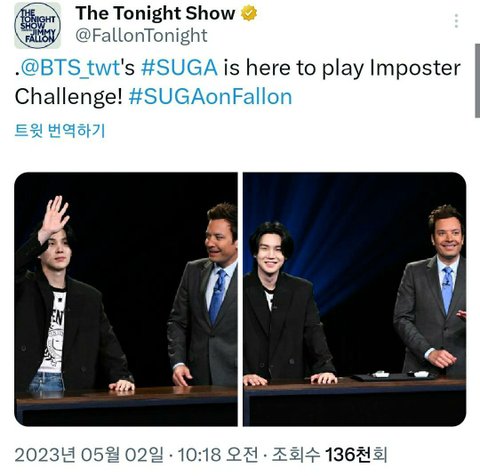480x476 pixels.
Task: Open the left photo with waving hand
Action: [x=126, y=299]
